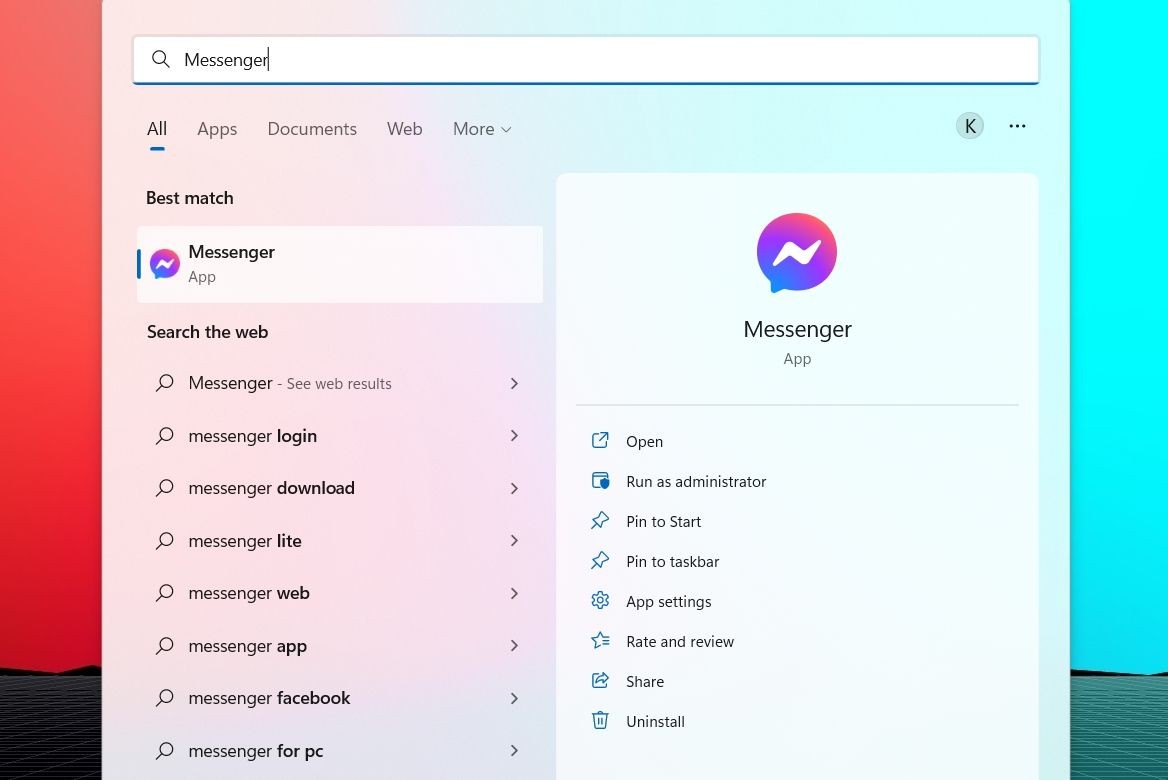This screenshot has width=1168, height=780.
Task: Click the magnifier icon in search box
Action: point(161,59)
